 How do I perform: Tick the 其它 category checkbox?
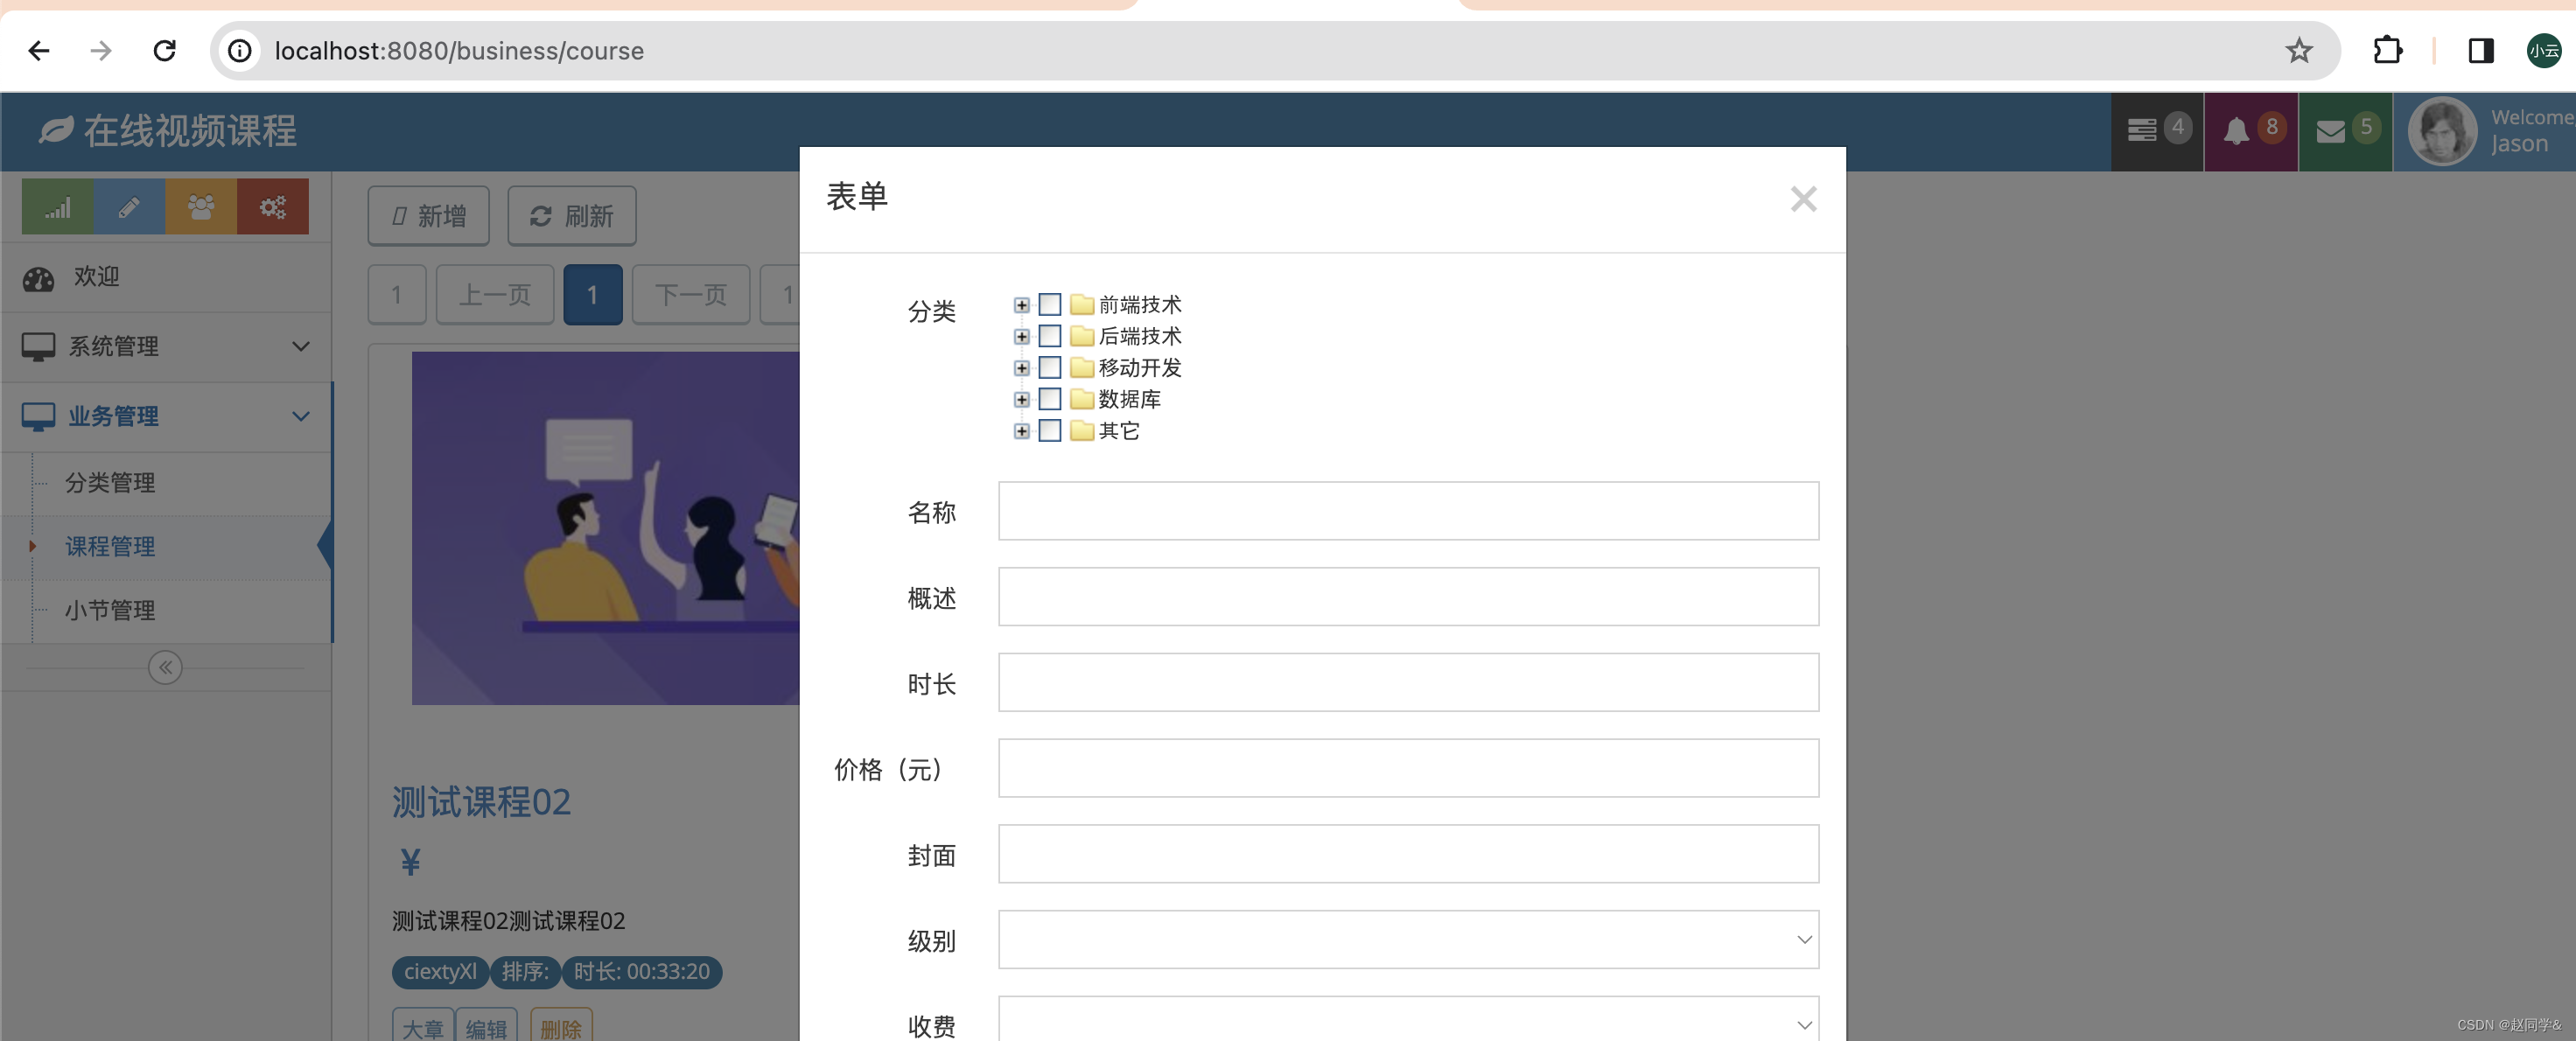(1049, 431)
